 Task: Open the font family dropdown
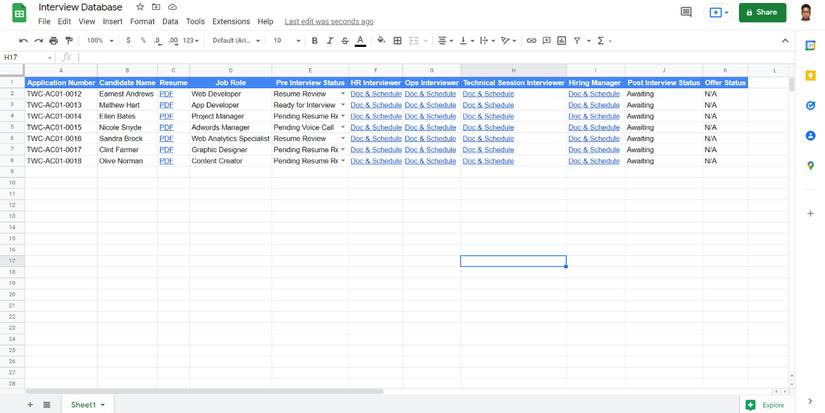pos(236,41)
